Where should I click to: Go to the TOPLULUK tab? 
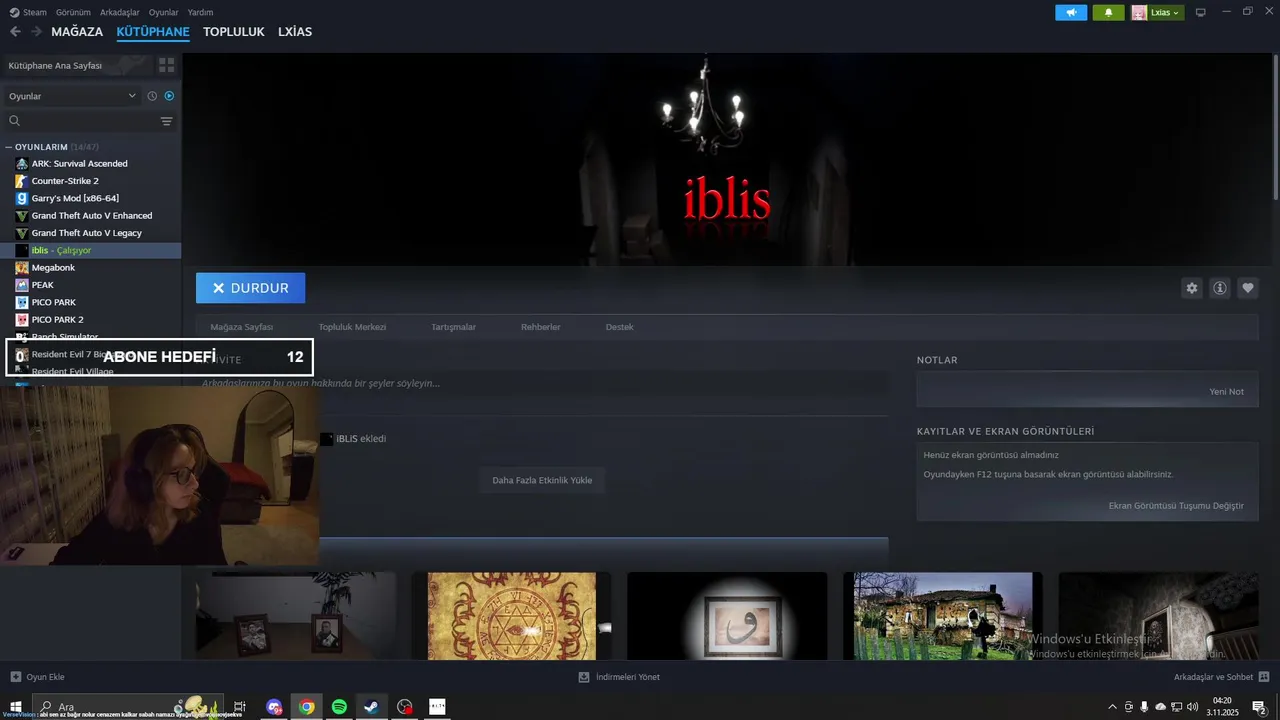tap(233, 32)
